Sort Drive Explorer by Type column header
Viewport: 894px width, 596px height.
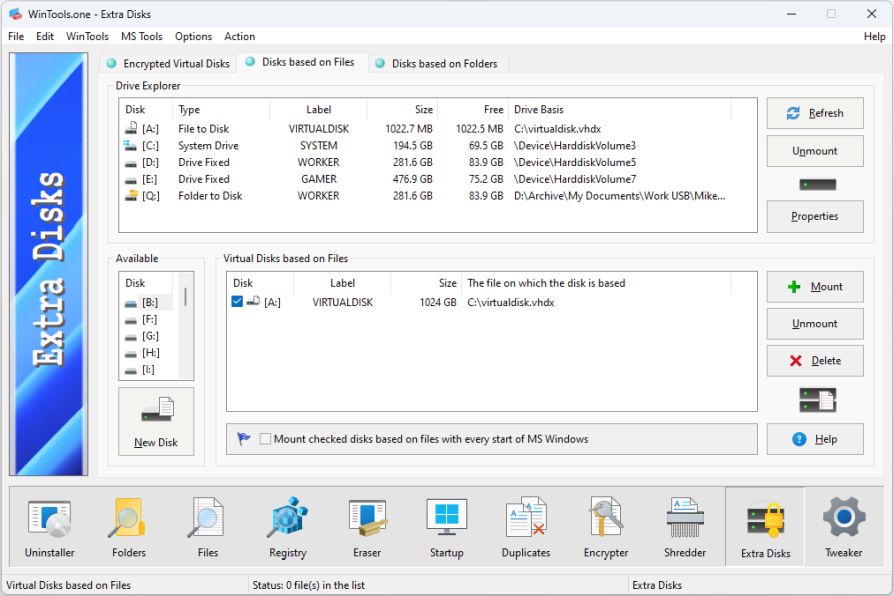coord(220,110)
